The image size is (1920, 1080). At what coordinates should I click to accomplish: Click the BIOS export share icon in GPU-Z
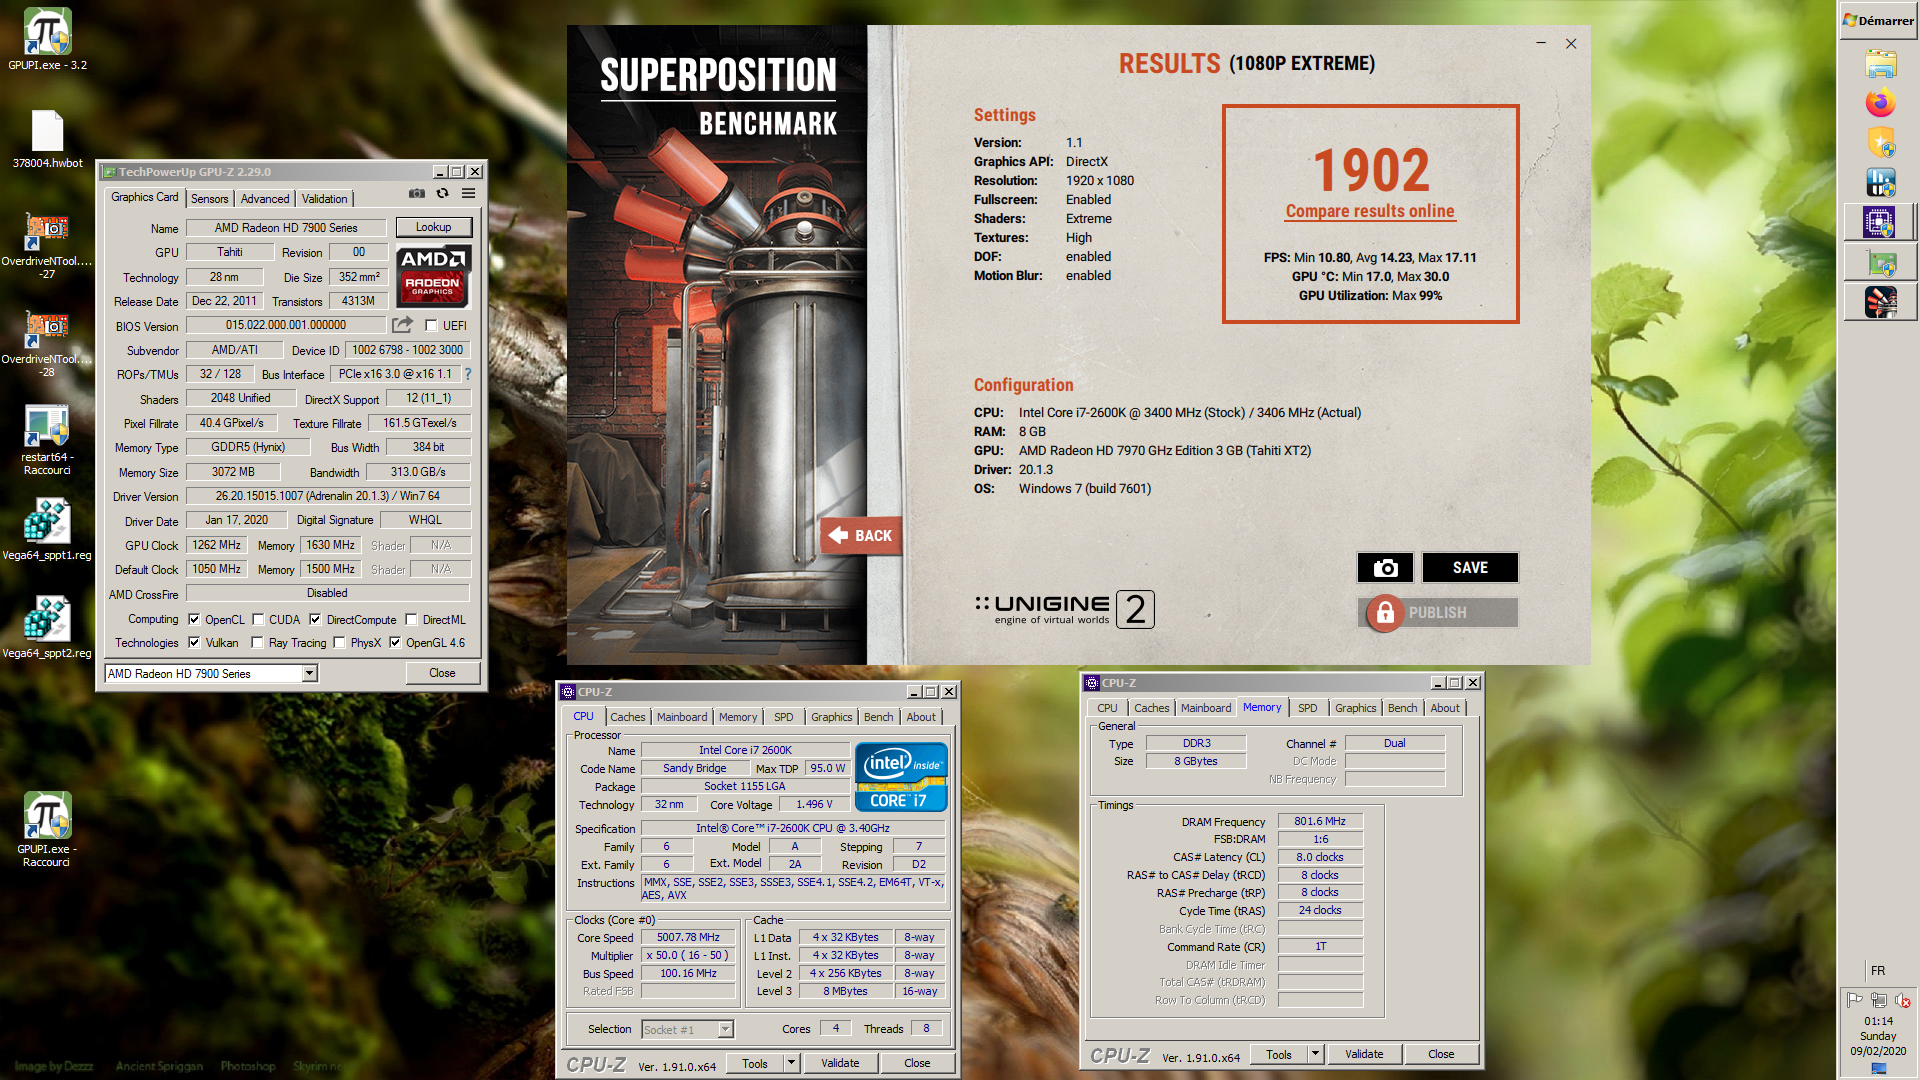pos(402,325)
